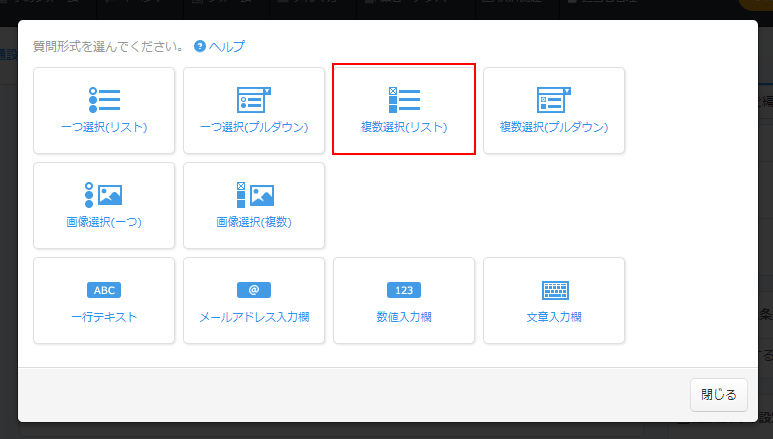Open the ヘルプ link
Screen dimensions: 773x439
coord(227,46)
